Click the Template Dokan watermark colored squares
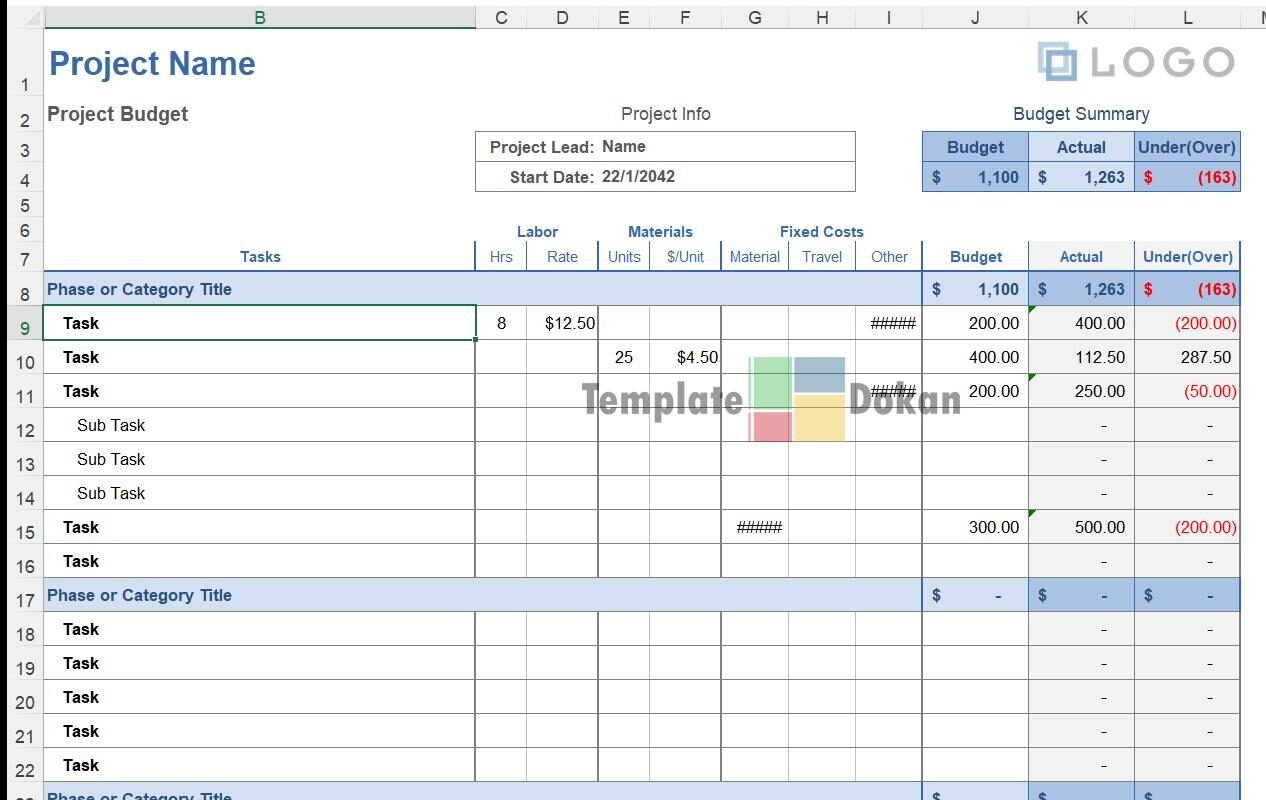This screenshot has width=1266, height=800. 797,399
